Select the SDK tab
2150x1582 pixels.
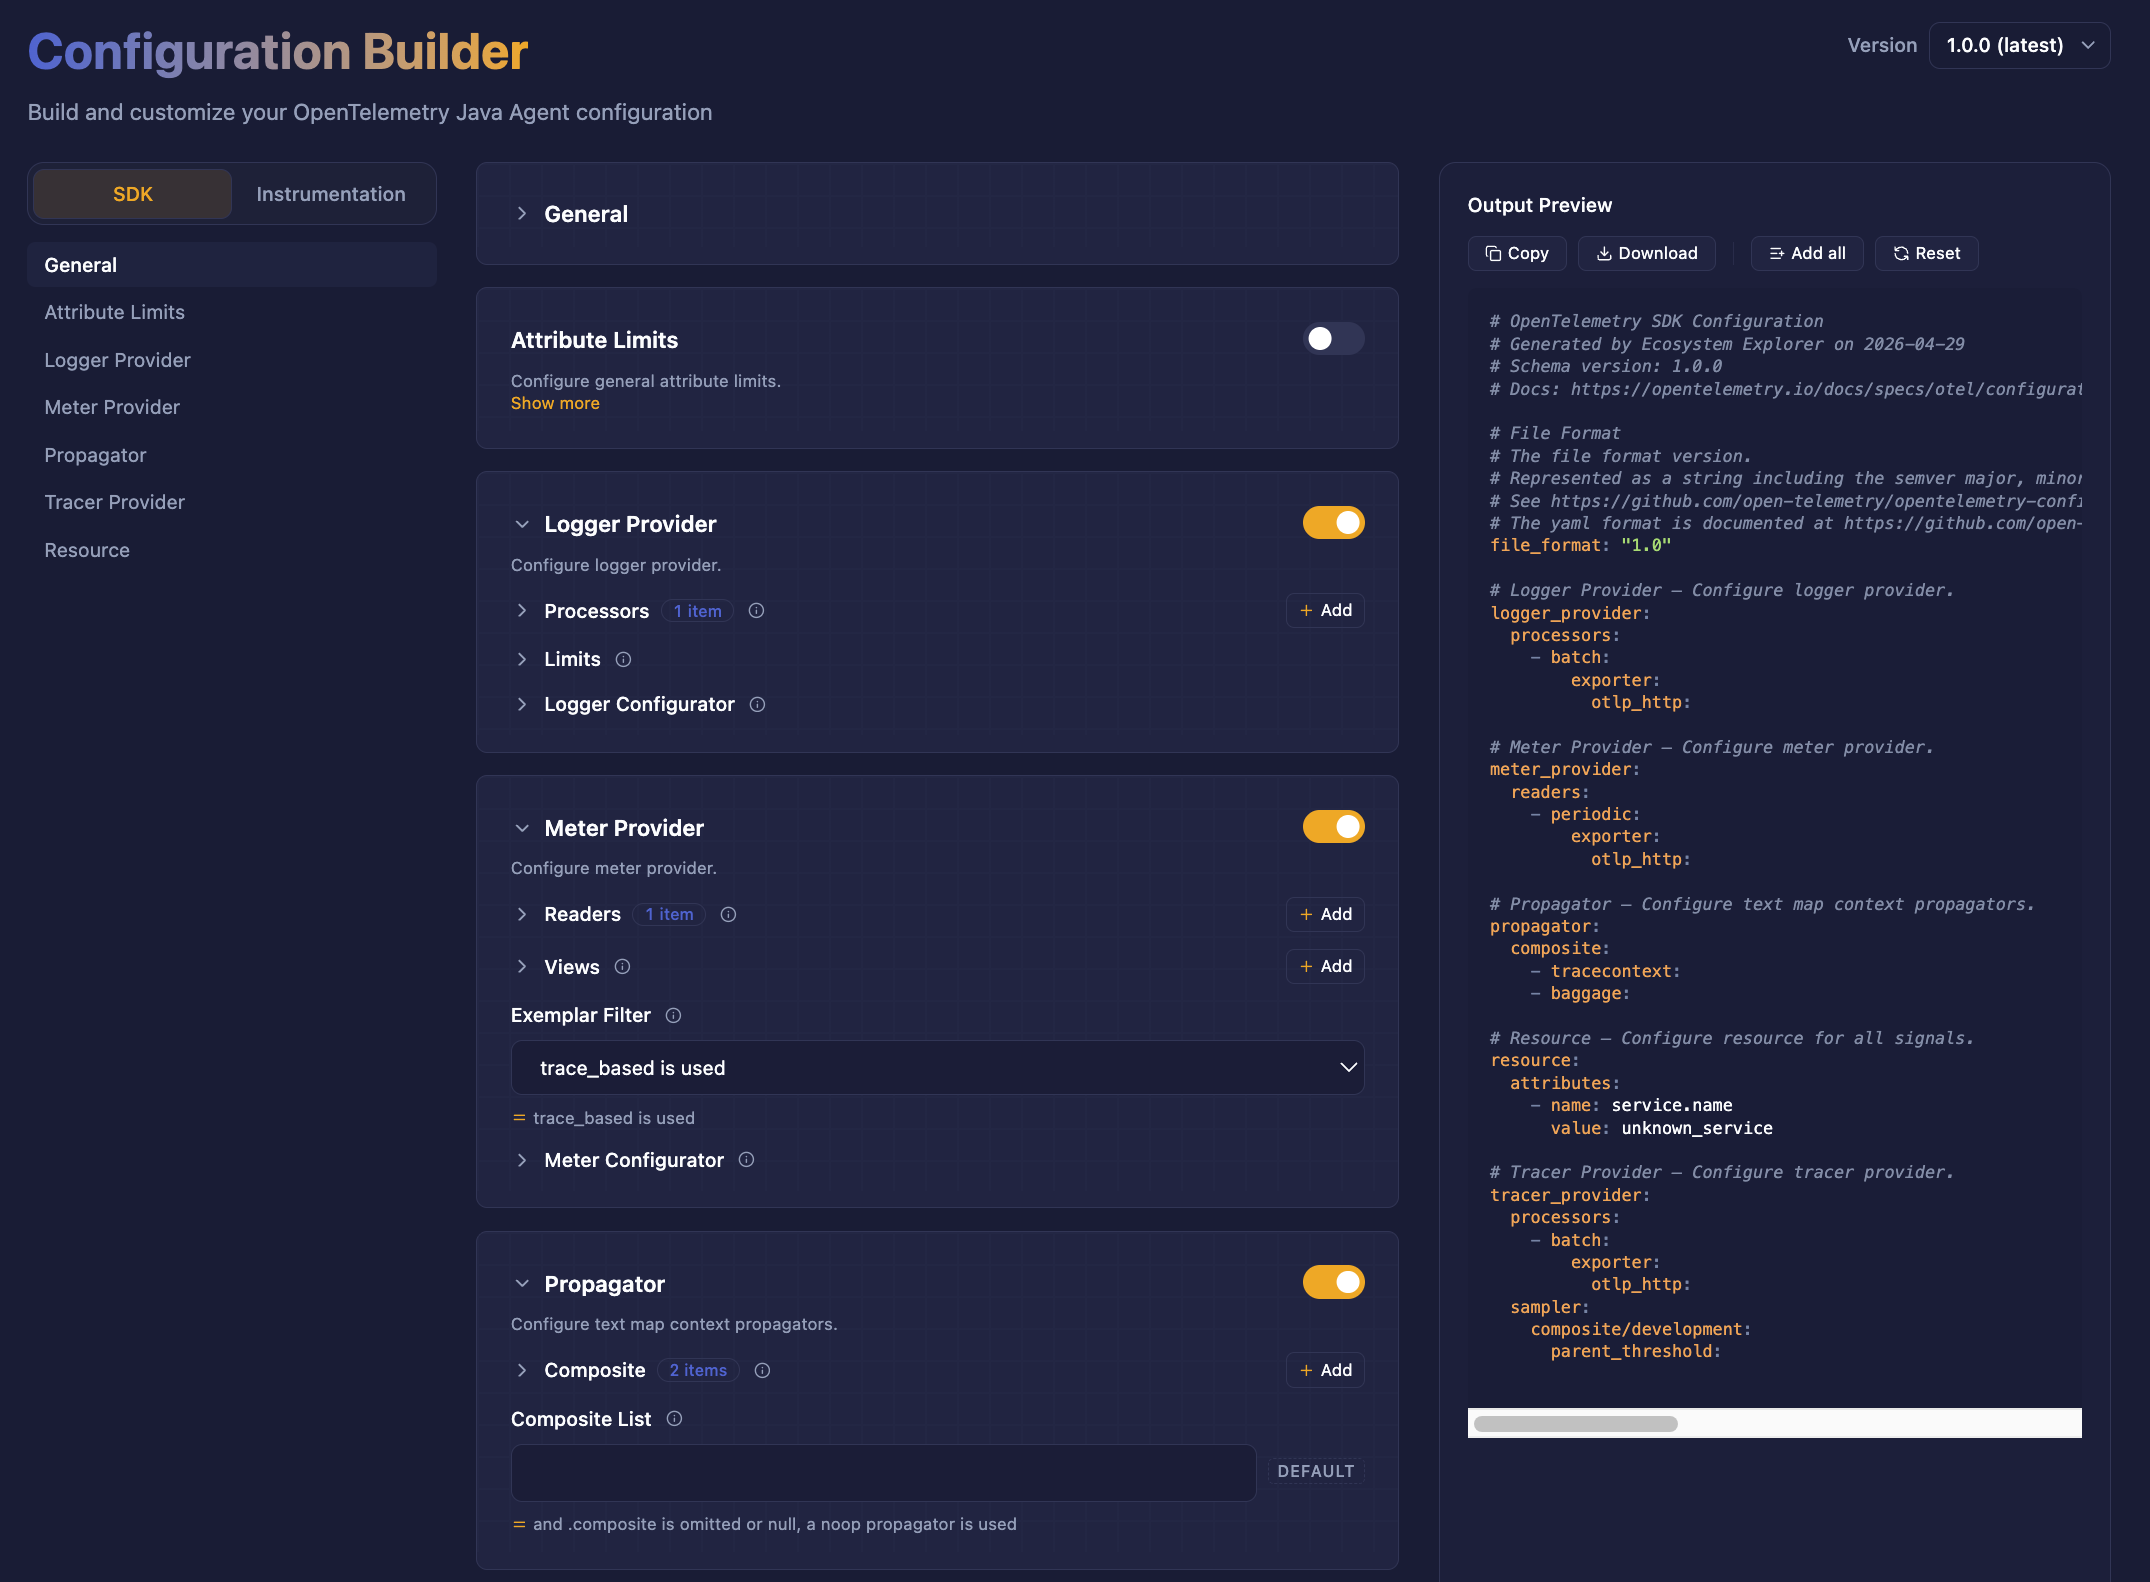(x=131, y=193)
